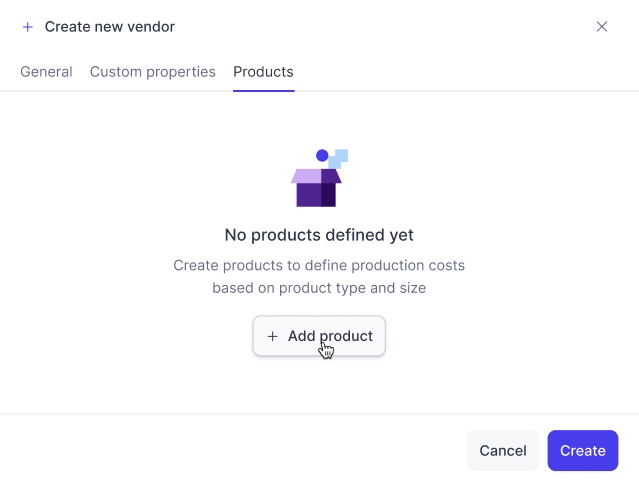Click the light blue squares above the box
Screen dimensions: 639x482
(x=338, y=158)
